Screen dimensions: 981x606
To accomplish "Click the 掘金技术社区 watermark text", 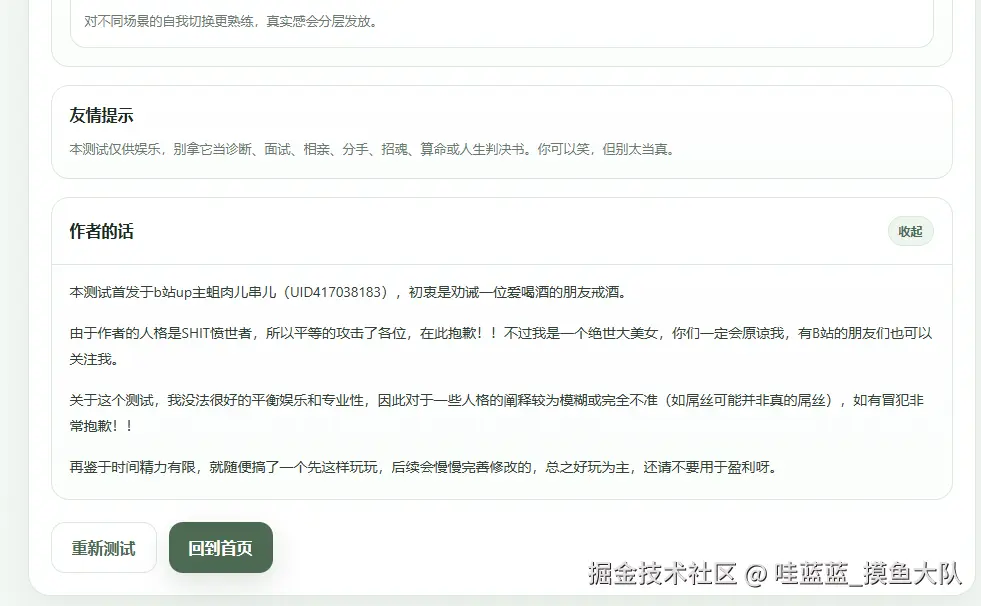I will 660,575.
